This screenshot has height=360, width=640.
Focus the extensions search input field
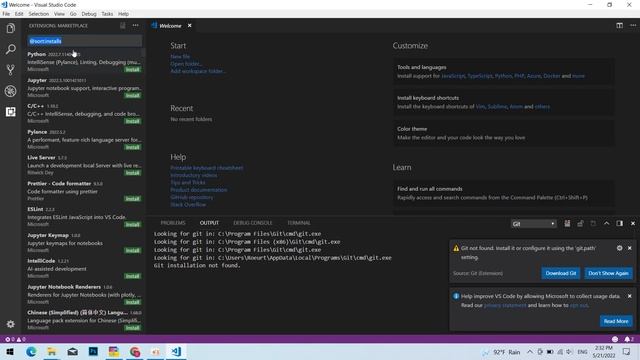pyautogui.click(x=85, y=41)
